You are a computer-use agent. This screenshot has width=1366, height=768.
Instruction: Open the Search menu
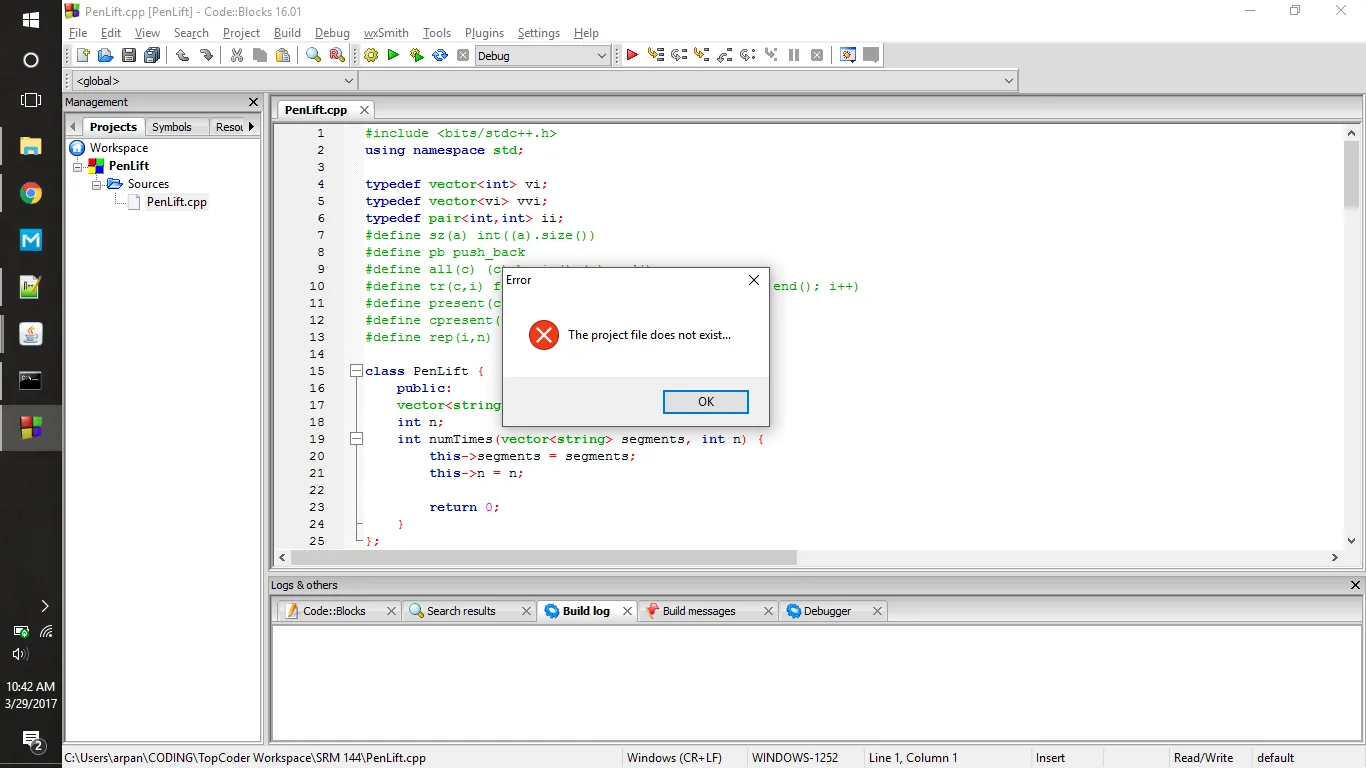191,33
